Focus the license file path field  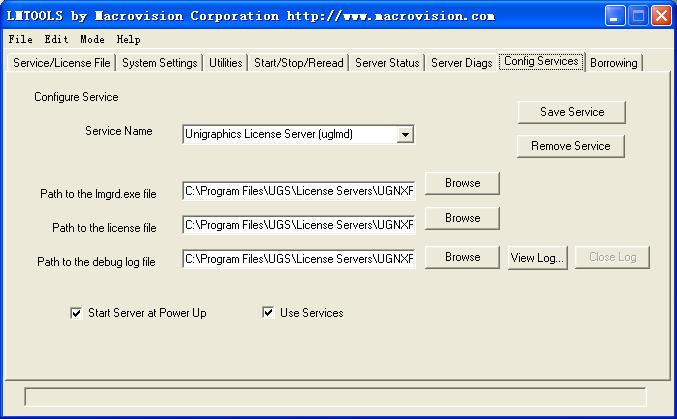(x=299, y=225)
